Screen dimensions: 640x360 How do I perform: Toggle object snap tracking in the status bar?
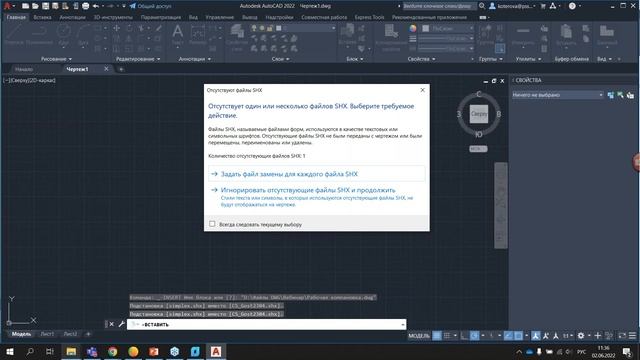click(x=508, y=336)
